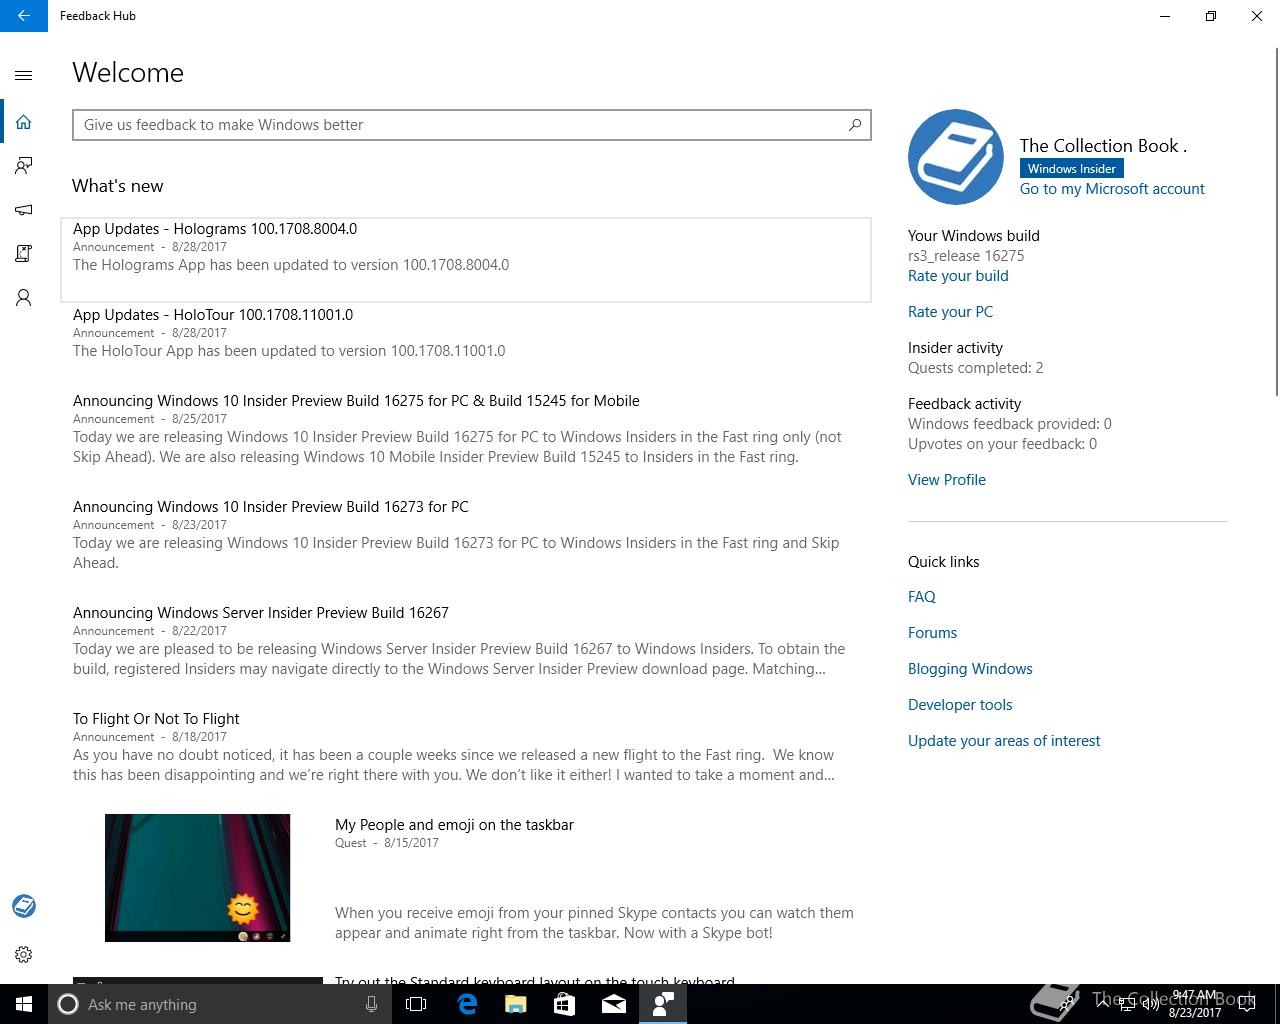Open the Settings gear in sidebar
1280x1024 pixels.
(x=24, y=955)
